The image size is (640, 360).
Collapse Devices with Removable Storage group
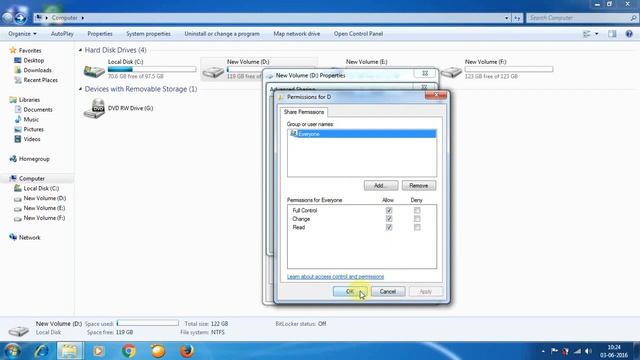(80, 89)
